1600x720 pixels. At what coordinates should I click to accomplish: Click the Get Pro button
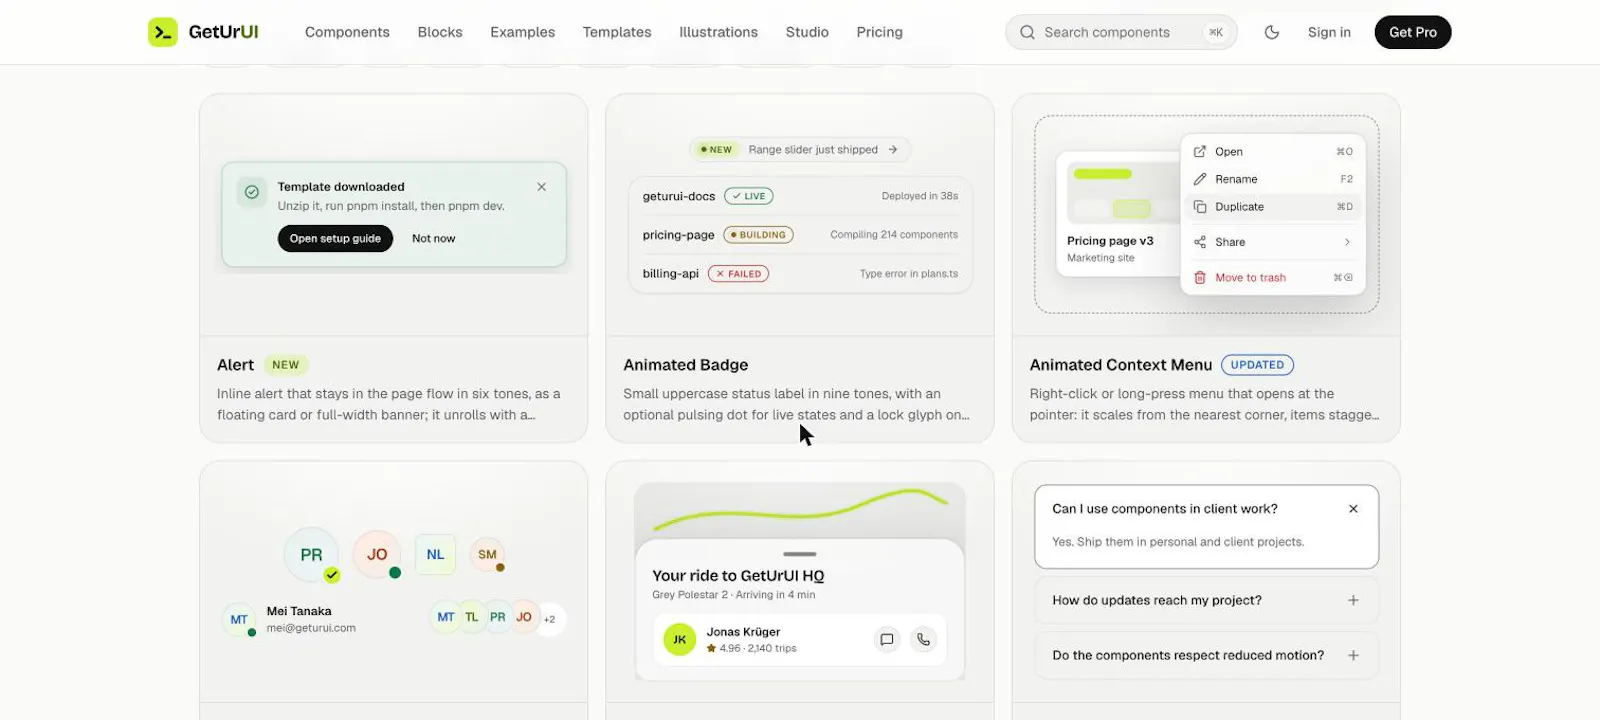coord(1413,32)
